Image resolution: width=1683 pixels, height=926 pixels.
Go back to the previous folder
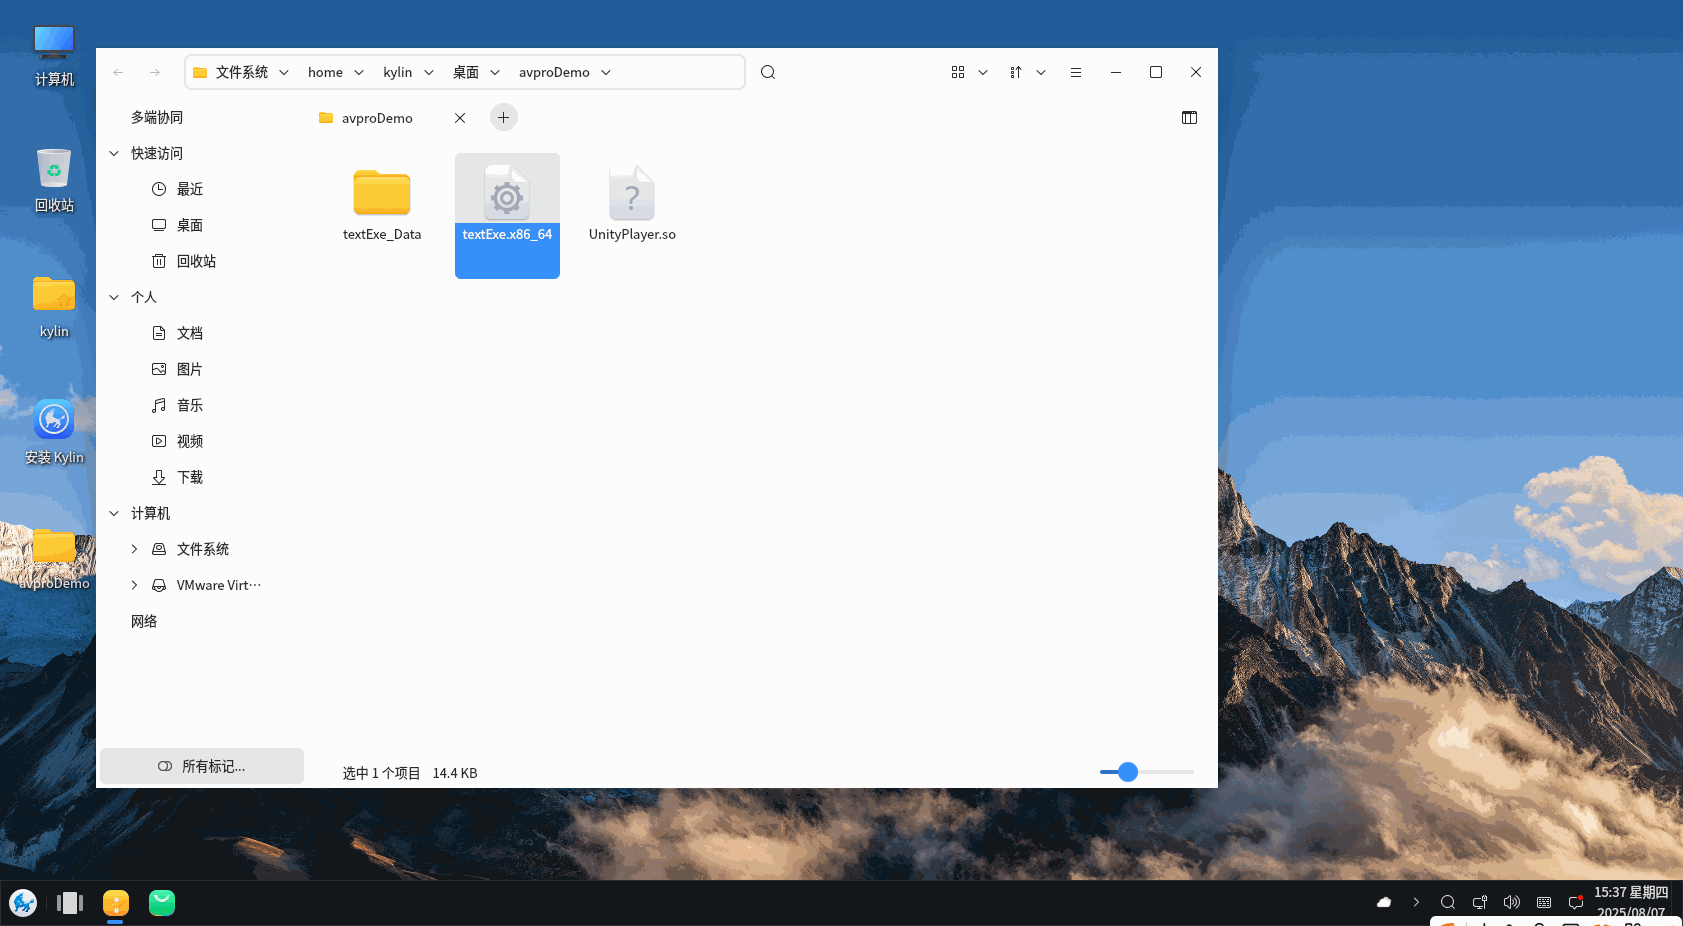coord(118,72)
